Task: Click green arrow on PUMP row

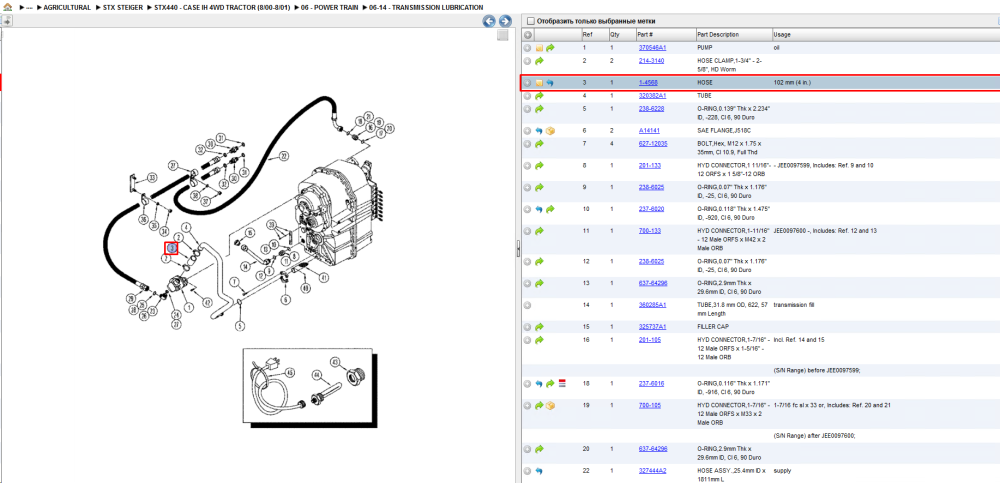Action: point(550,48)
